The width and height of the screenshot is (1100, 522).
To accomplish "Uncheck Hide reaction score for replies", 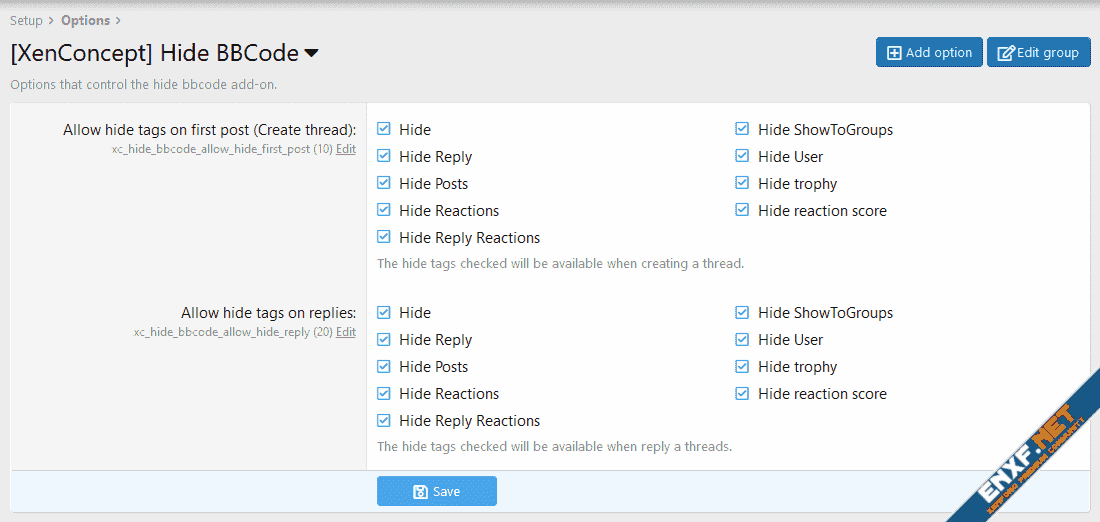I will click(x=742, y=394).
